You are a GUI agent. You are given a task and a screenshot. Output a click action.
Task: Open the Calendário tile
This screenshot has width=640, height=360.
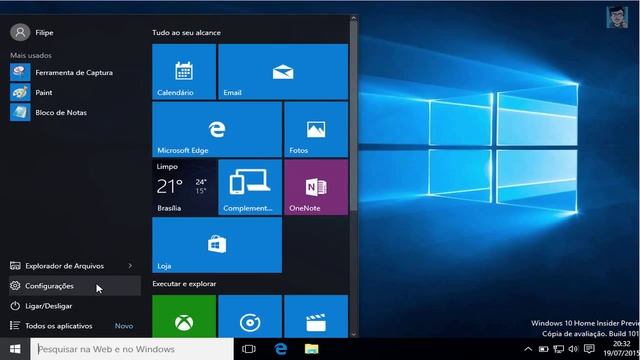(x=184, y=72)
